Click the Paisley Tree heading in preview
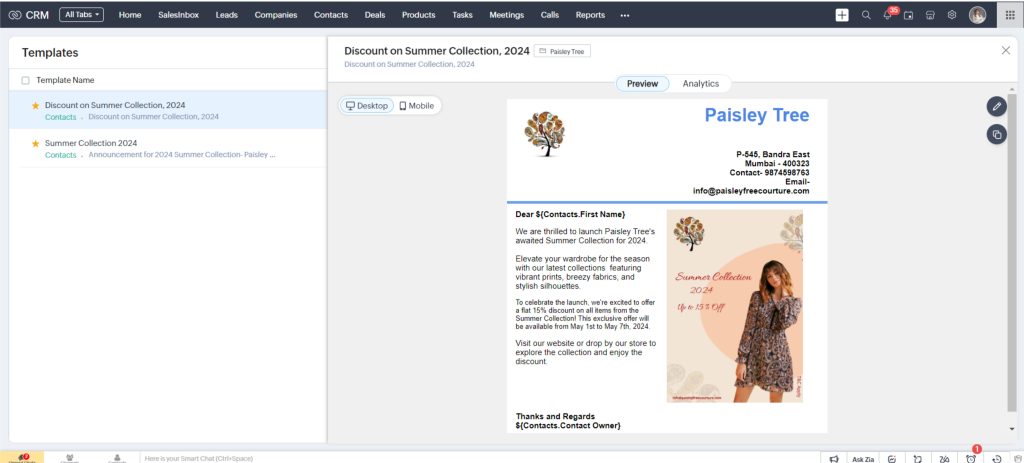The height and width of the screenshot is (463, 1024). click(x=757, y=116)
